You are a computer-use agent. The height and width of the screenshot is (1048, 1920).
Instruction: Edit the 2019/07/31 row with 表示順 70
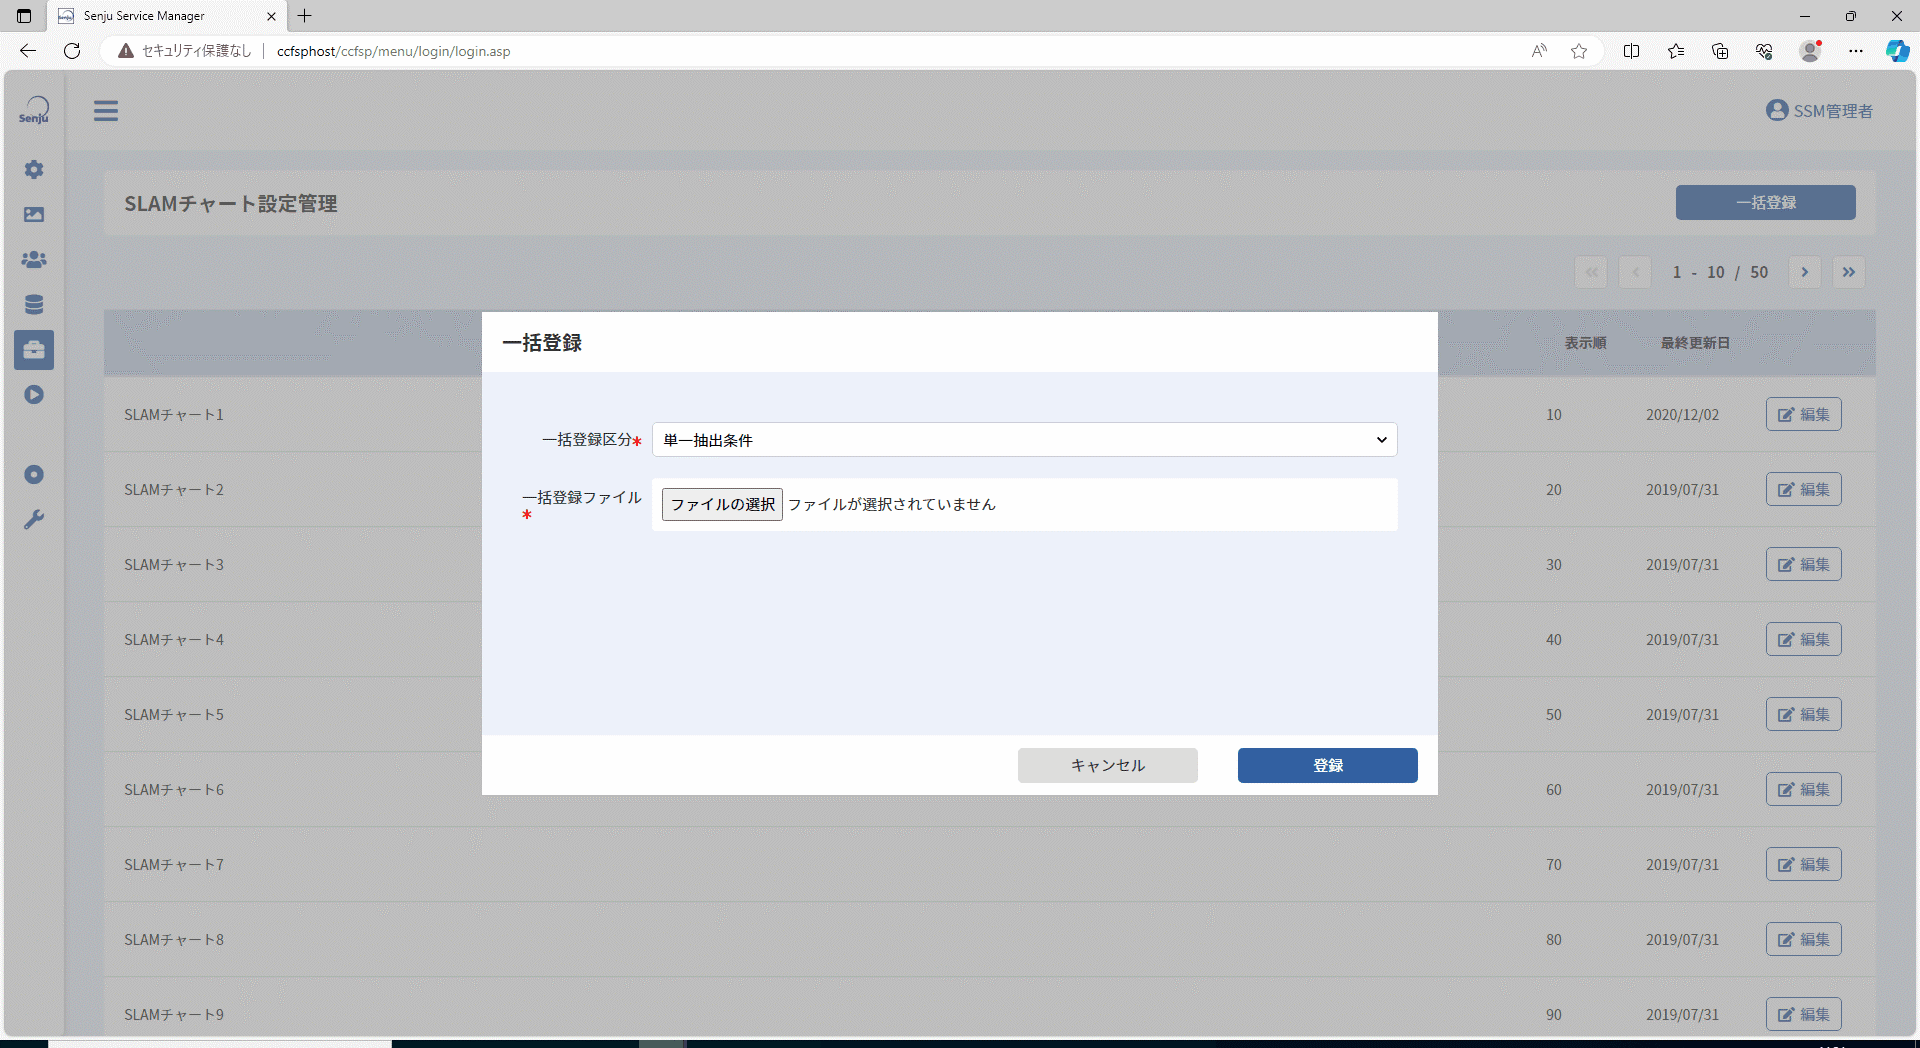point(1804,864)
